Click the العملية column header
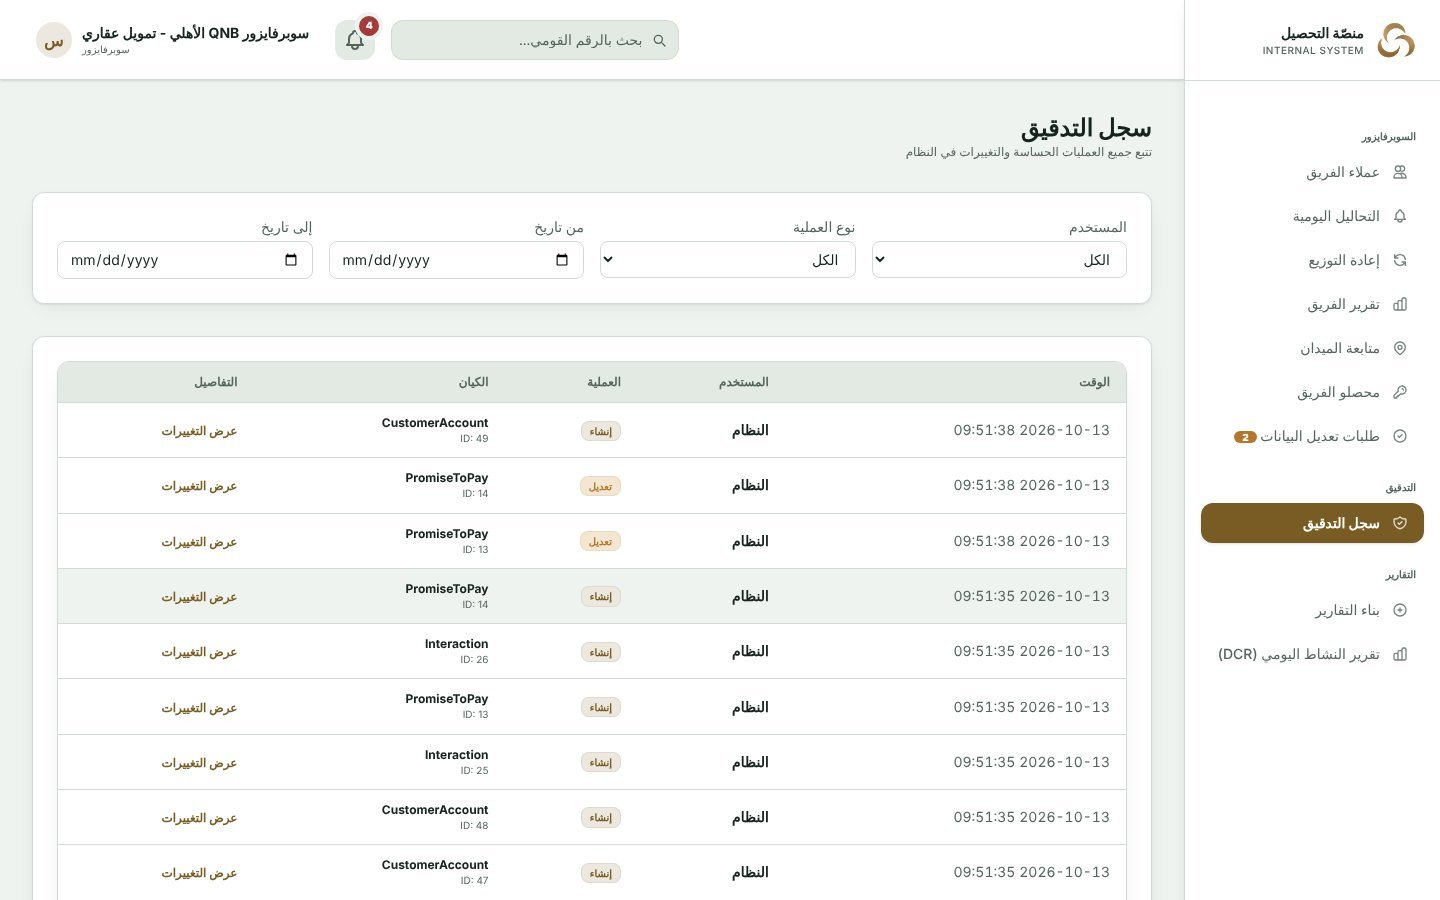This screenshot has height=900, width=1440. 604,382
